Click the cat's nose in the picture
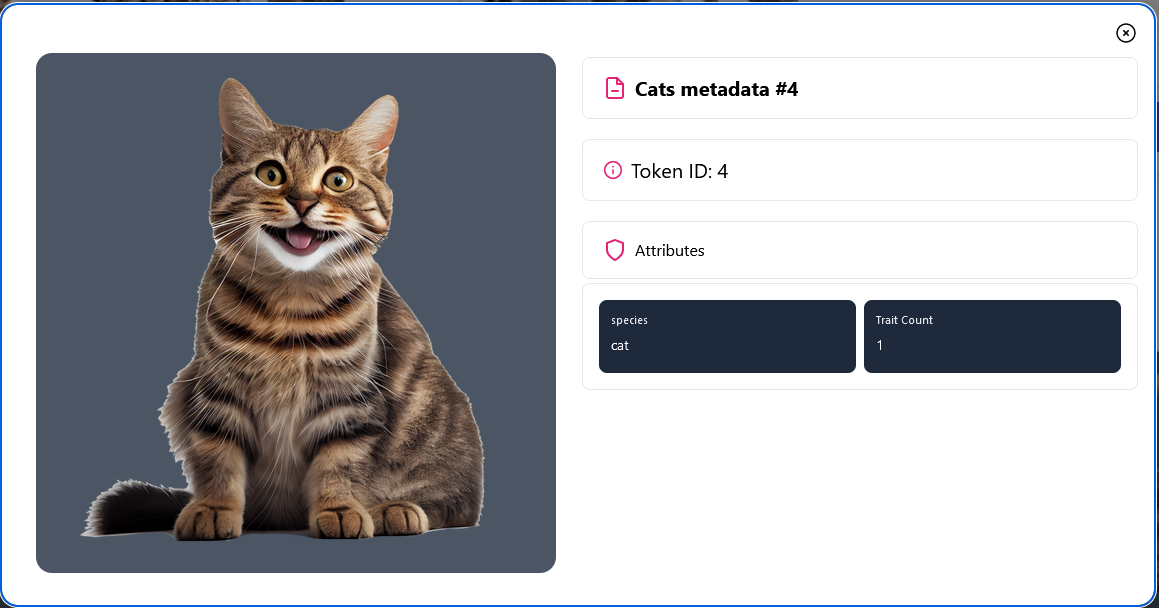 [x=302, y=203]
